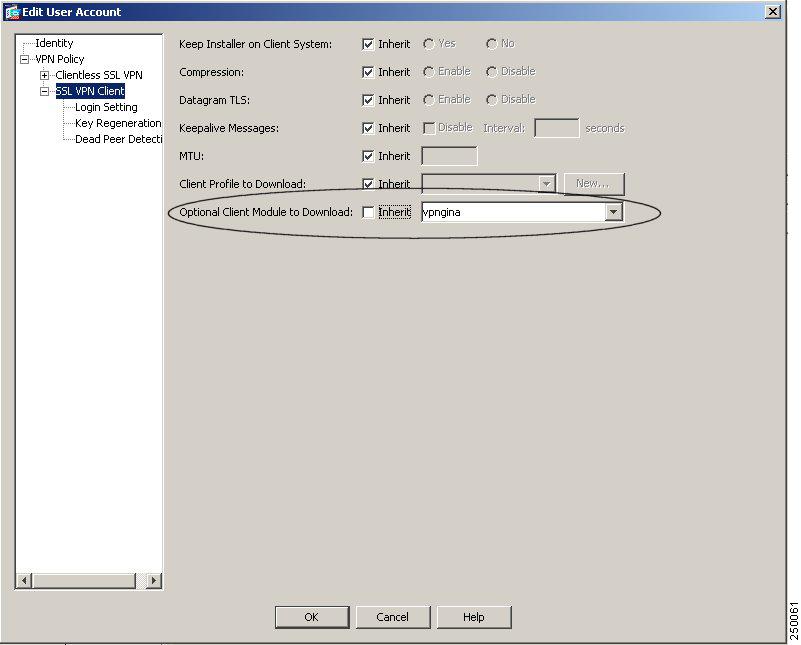The image size is (801, 645).
Task: Open the Optional Client Module vpngina dropdown
Action: click(x=614, y=212)
